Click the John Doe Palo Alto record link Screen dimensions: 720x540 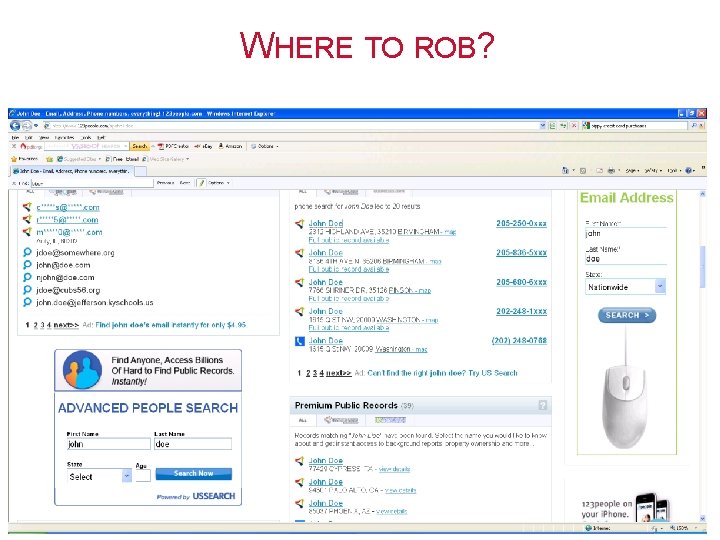(x=326, y=482)
